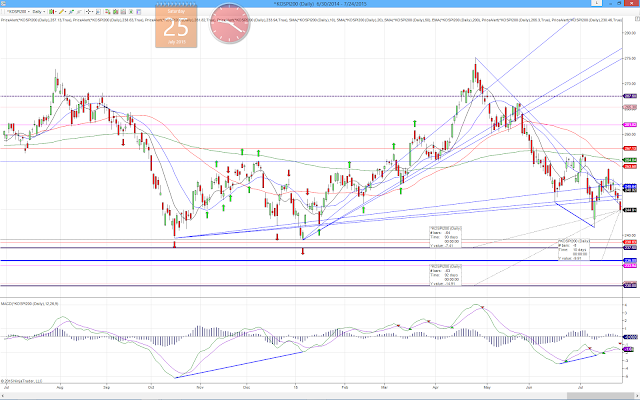Click the Aug label on time axis
This screenshot has width=640, height=400.
coord(60,385)
